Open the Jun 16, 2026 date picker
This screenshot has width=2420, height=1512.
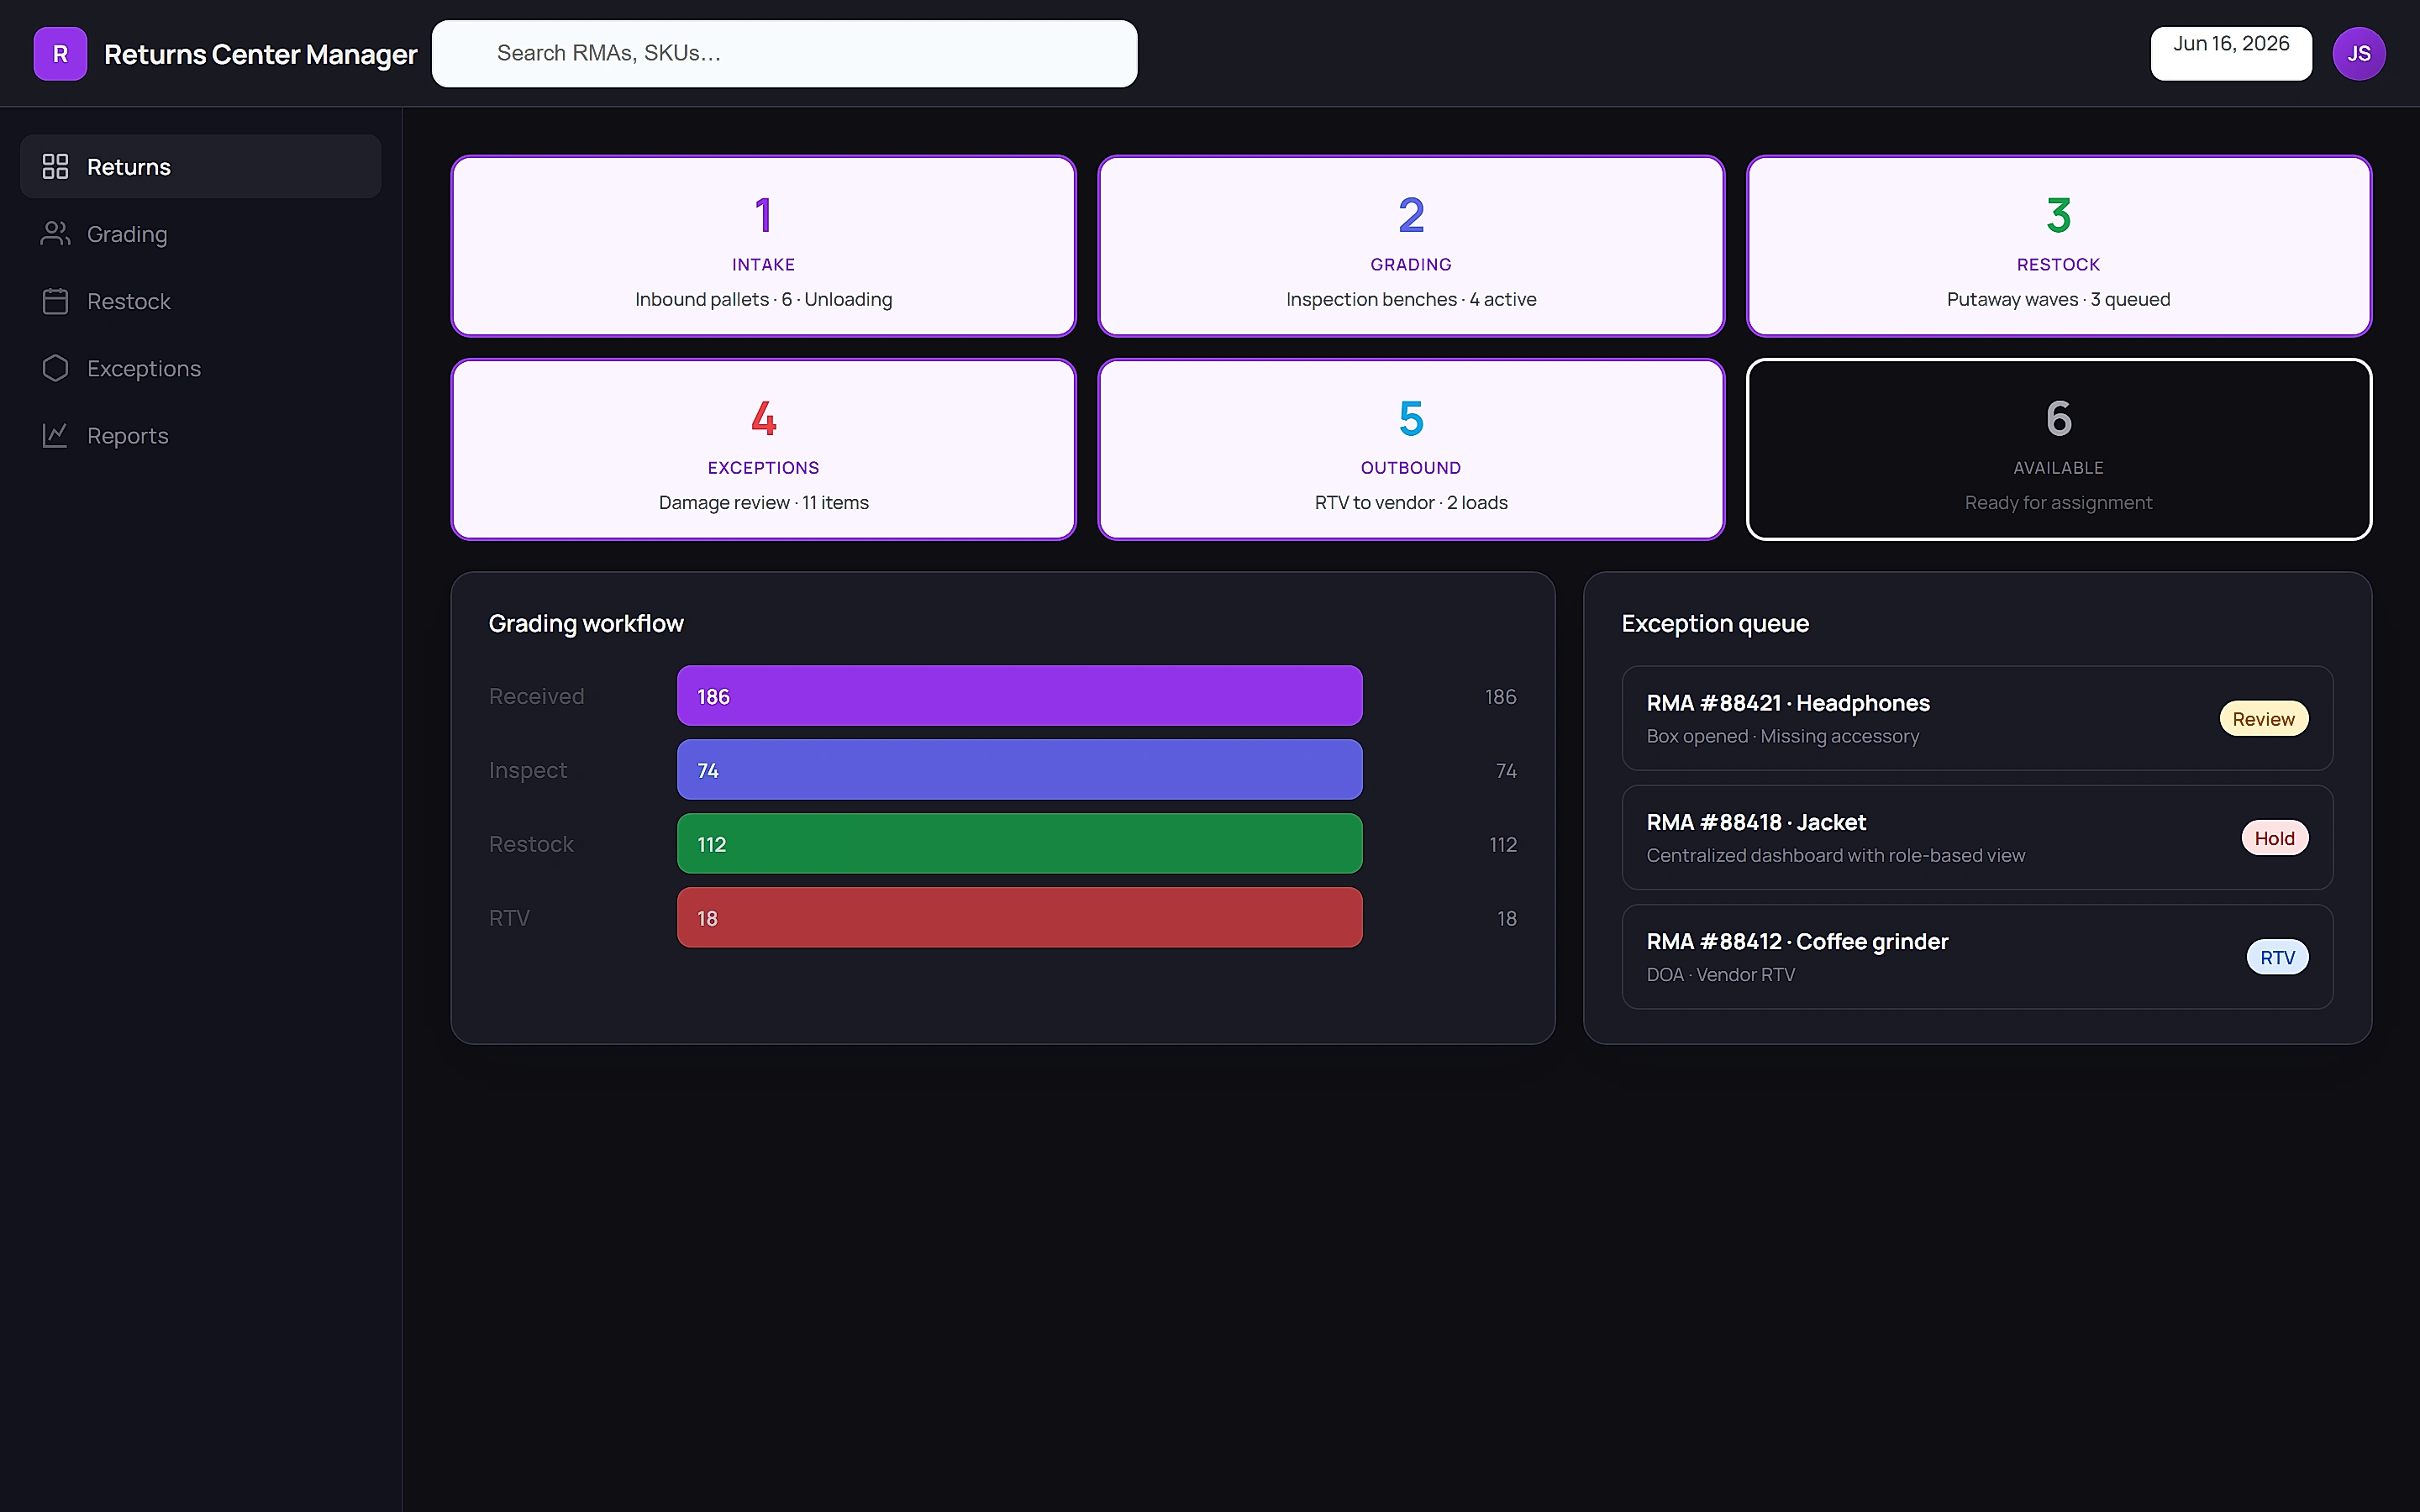[2230, 54]
